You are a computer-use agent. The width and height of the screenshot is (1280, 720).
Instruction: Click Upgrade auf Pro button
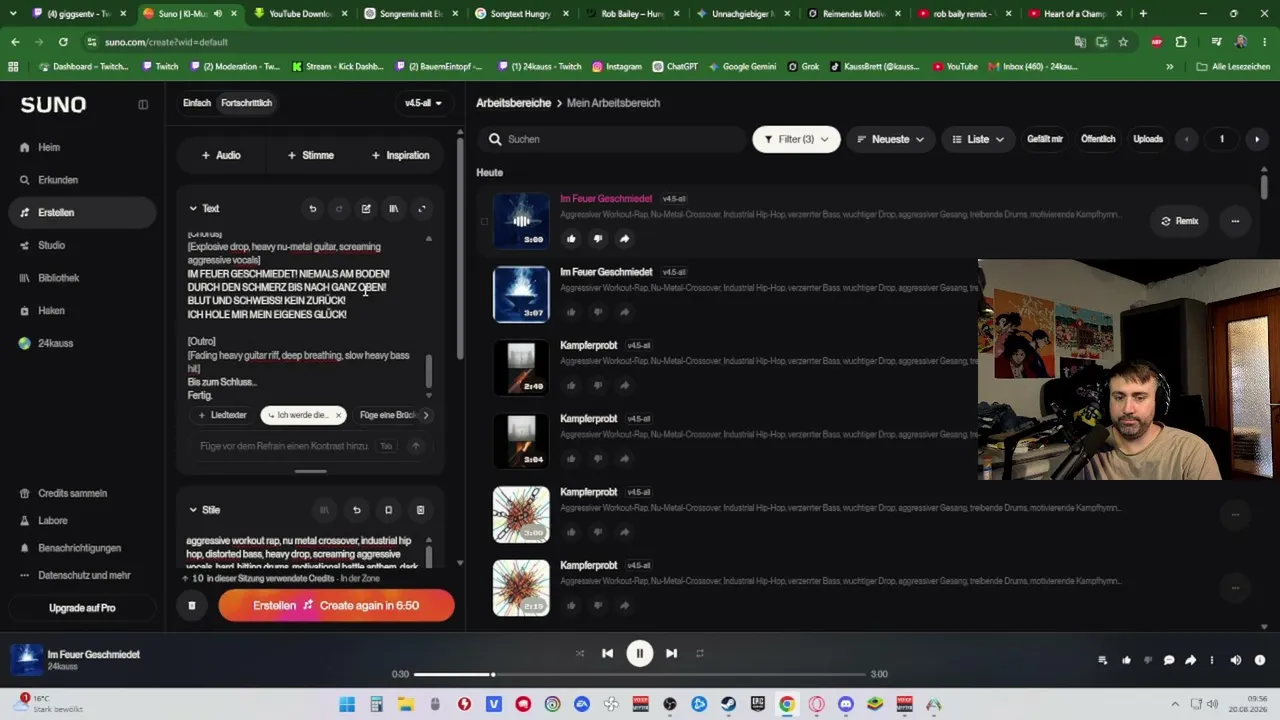82,608
